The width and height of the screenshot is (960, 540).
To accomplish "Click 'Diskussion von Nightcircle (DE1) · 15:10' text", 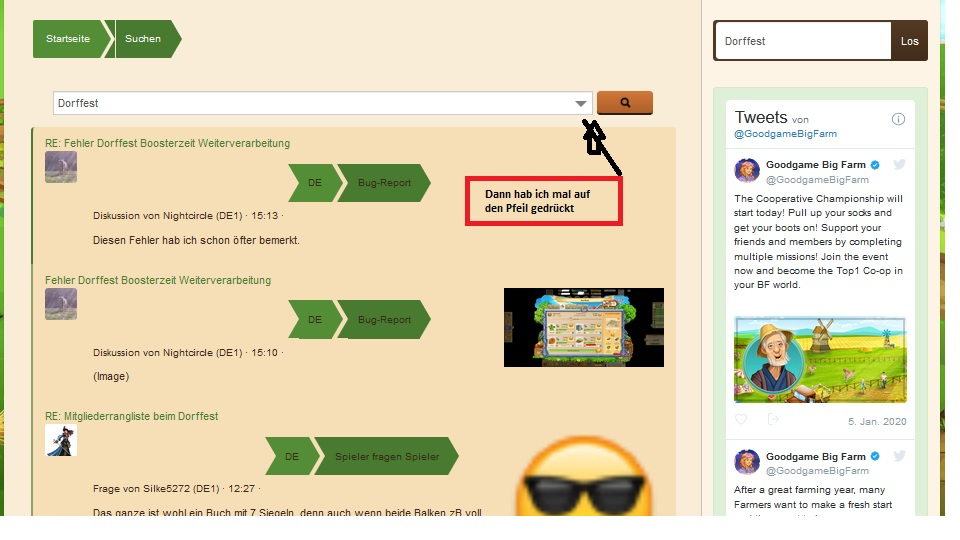I will tap(188, 353).
